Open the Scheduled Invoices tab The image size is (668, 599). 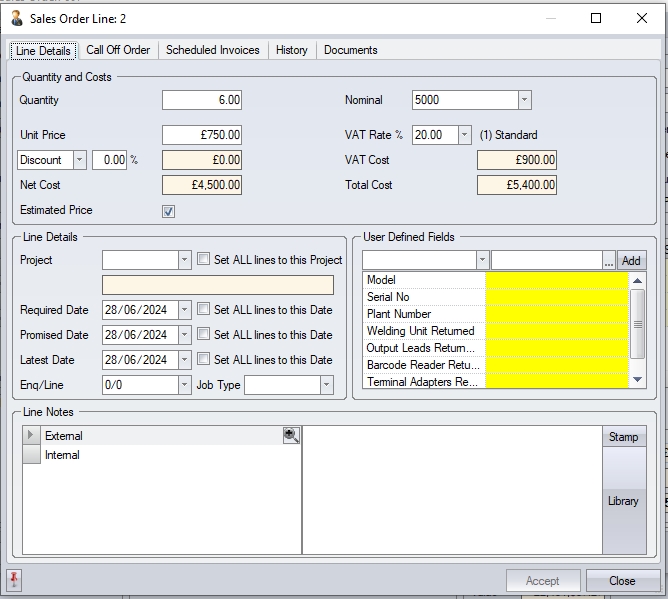point(212,50)
